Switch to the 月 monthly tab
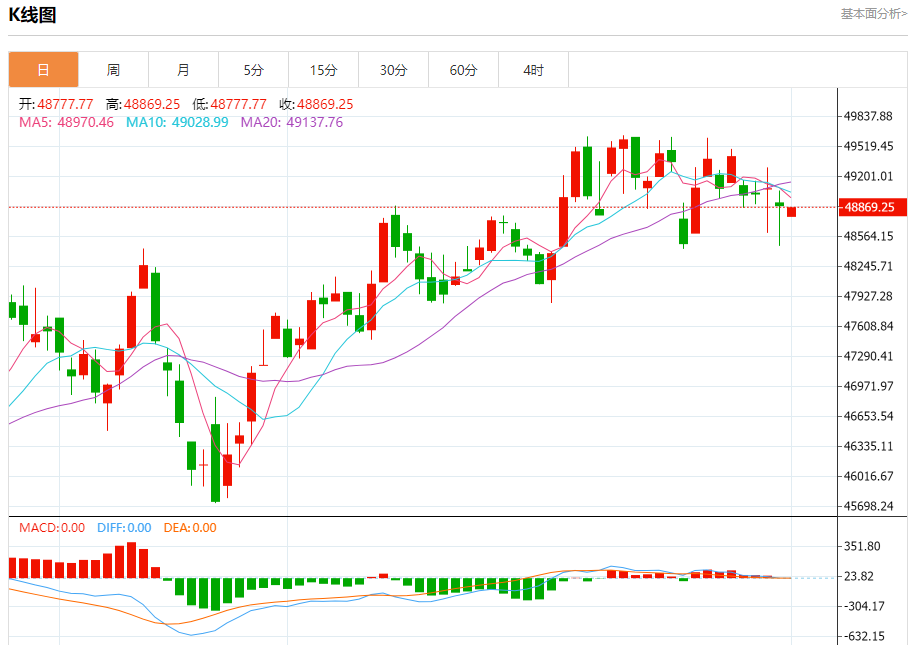The height and width of the screenshot is (645, 911). (x=184, y=70)
